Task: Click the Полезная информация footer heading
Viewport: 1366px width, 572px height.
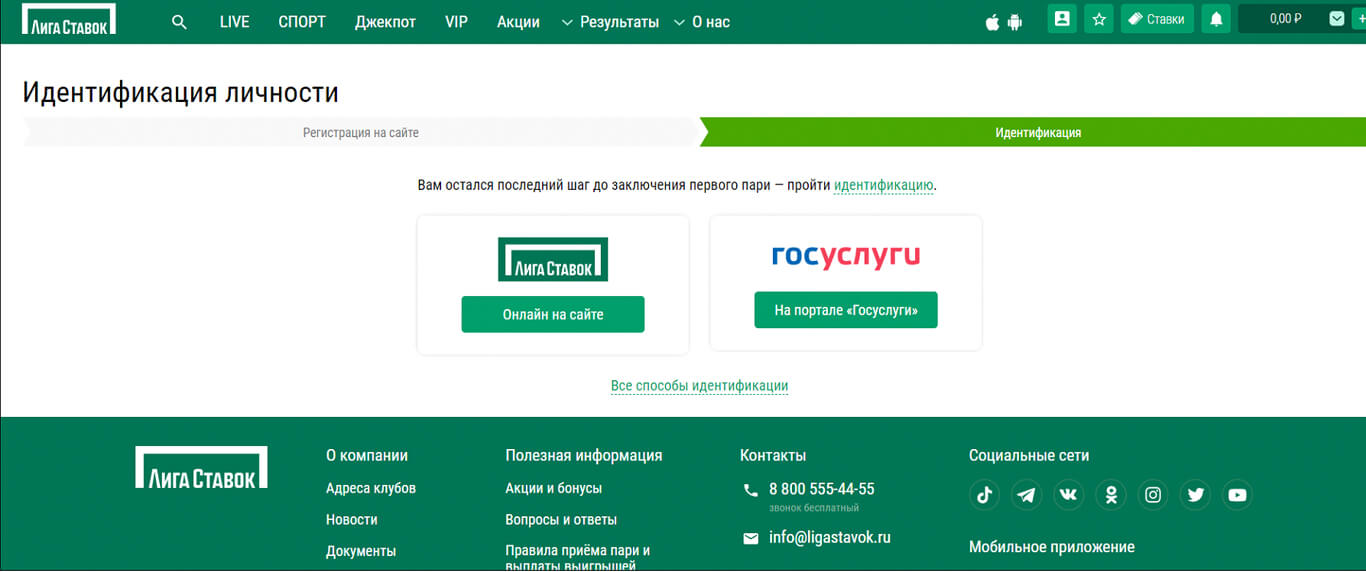Action: pos(584,455)
